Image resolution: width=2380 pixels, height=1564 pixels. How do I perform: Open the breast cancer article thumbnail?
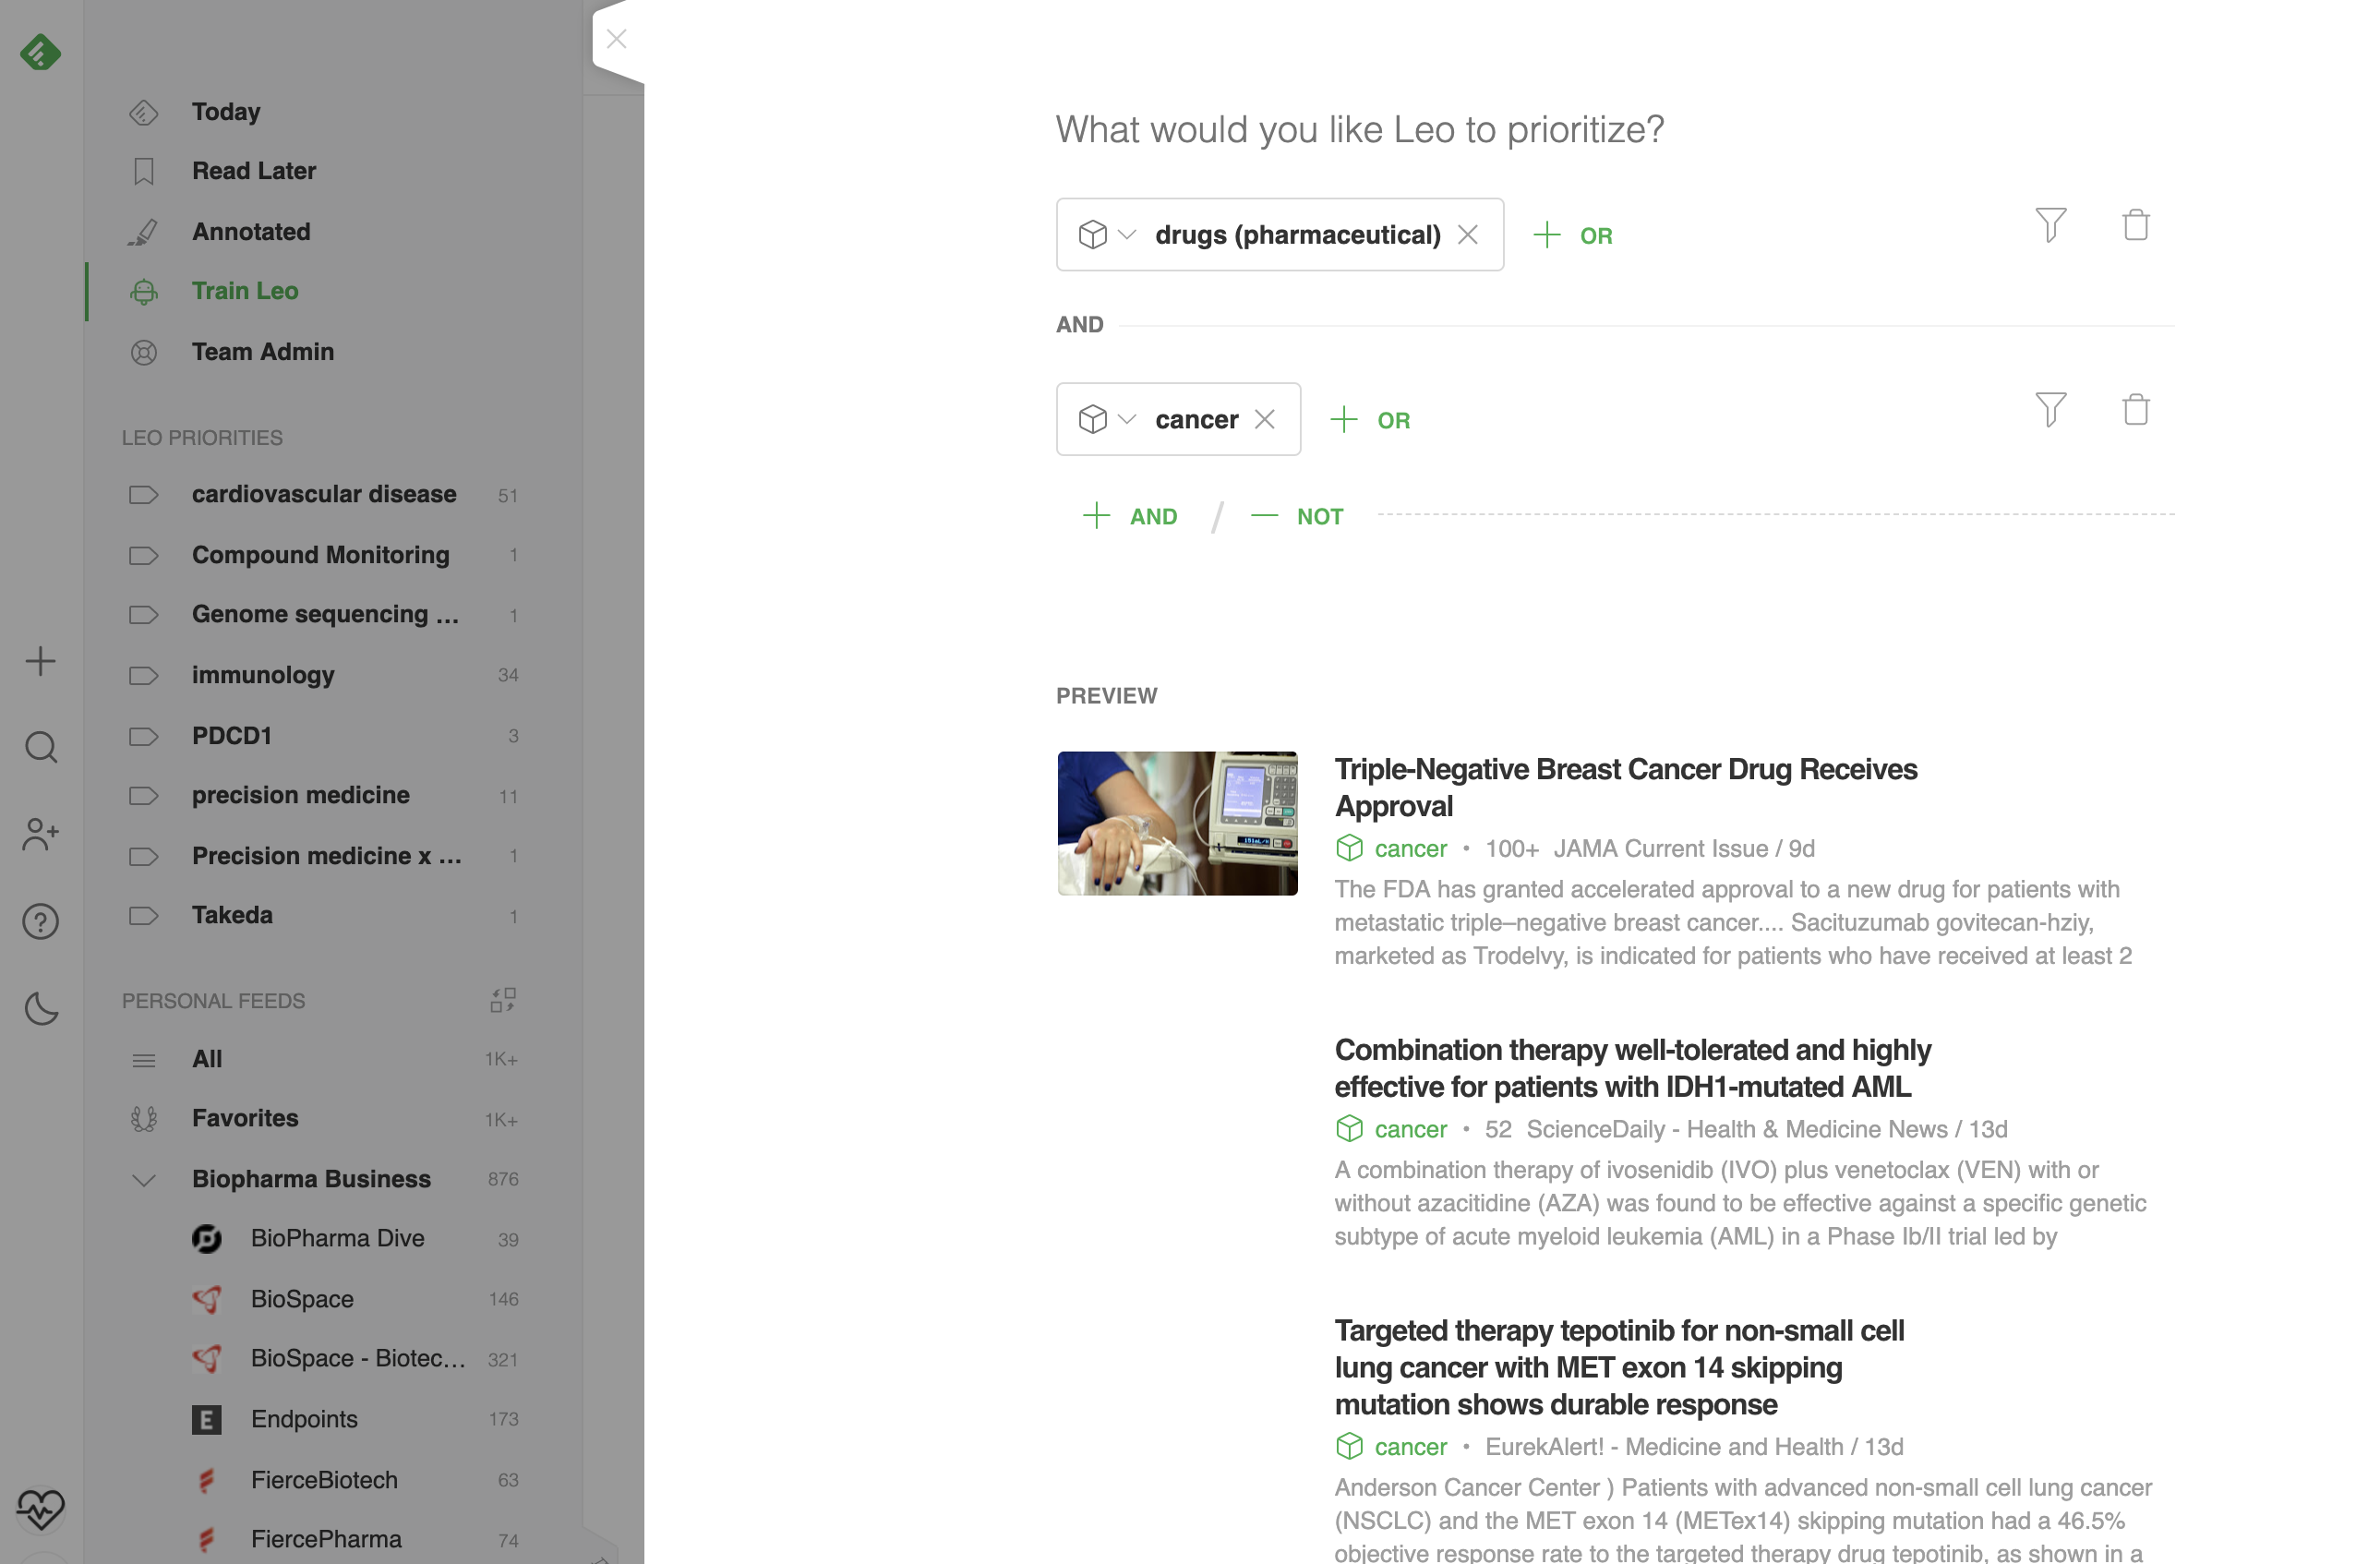(x=1177, y=823)
